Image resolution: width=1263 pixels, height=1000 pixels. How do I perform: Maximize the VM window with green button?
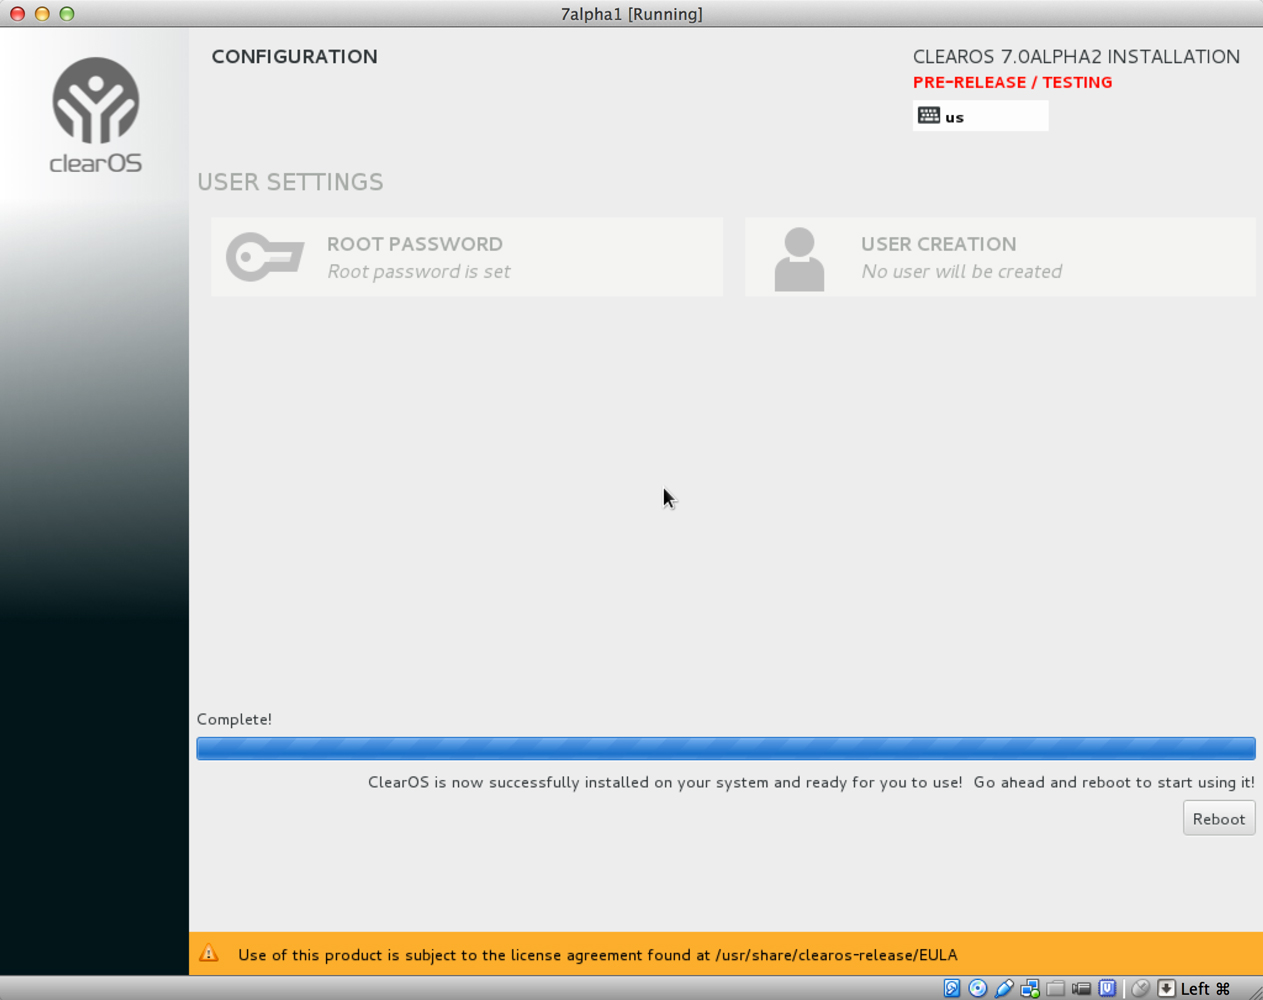67,14
